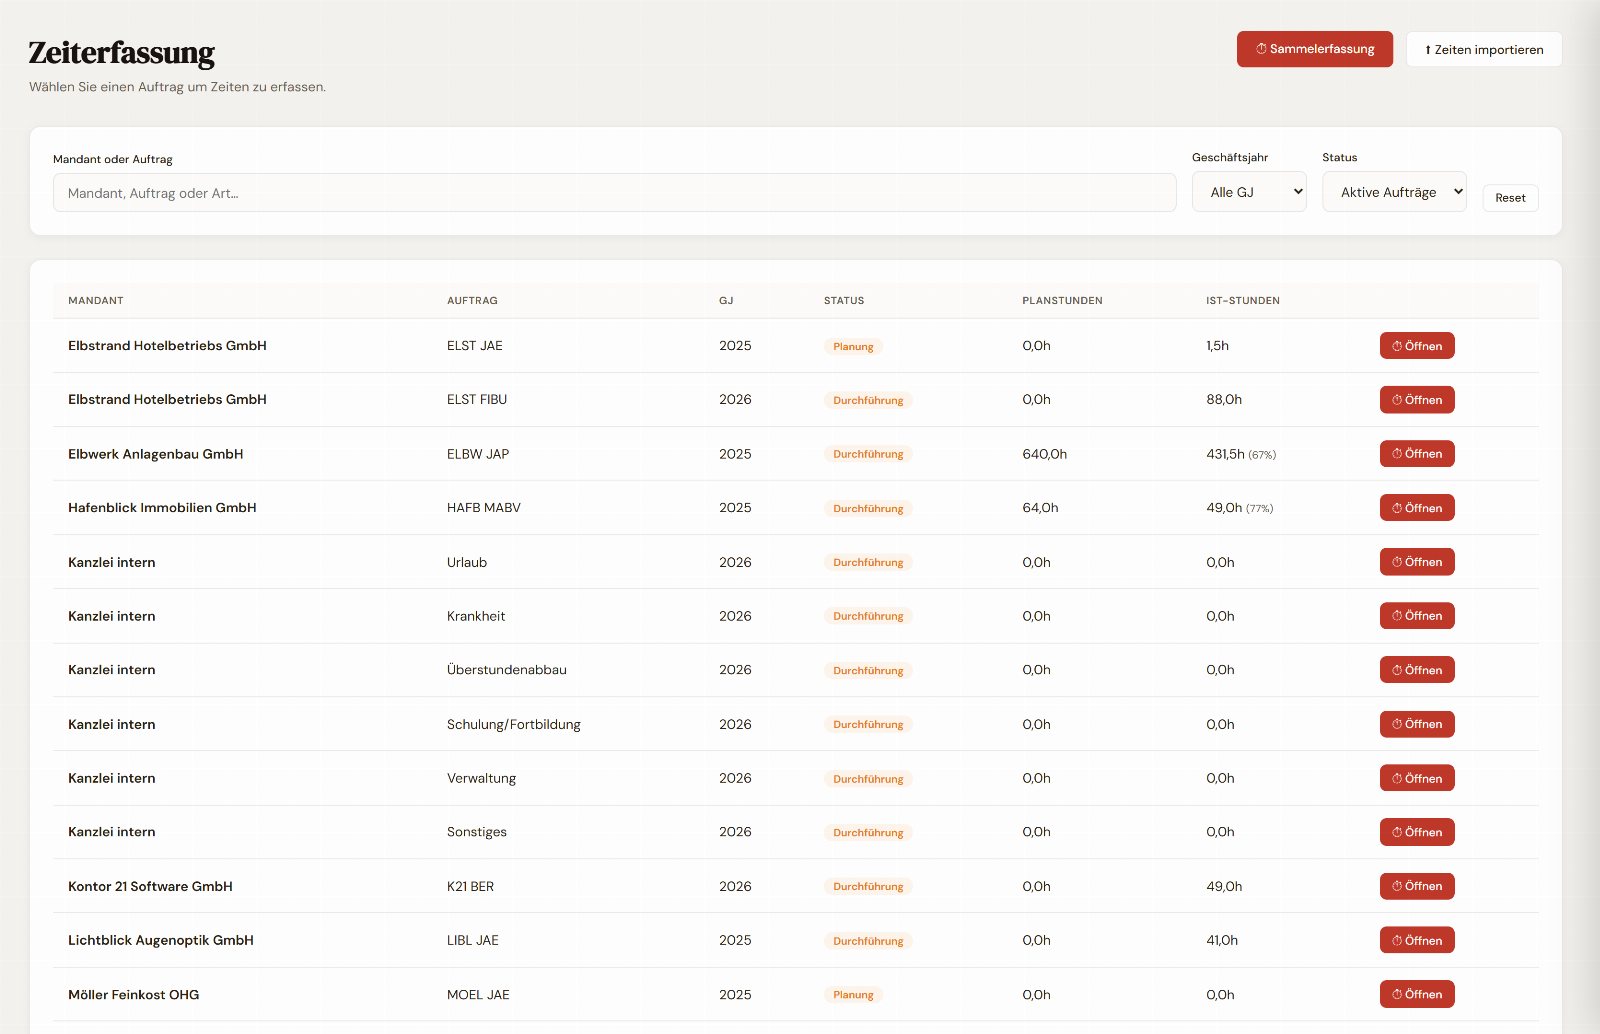Click 640,0h planned hours value
This screenshot has height=1034, width=1600.
1044,454
